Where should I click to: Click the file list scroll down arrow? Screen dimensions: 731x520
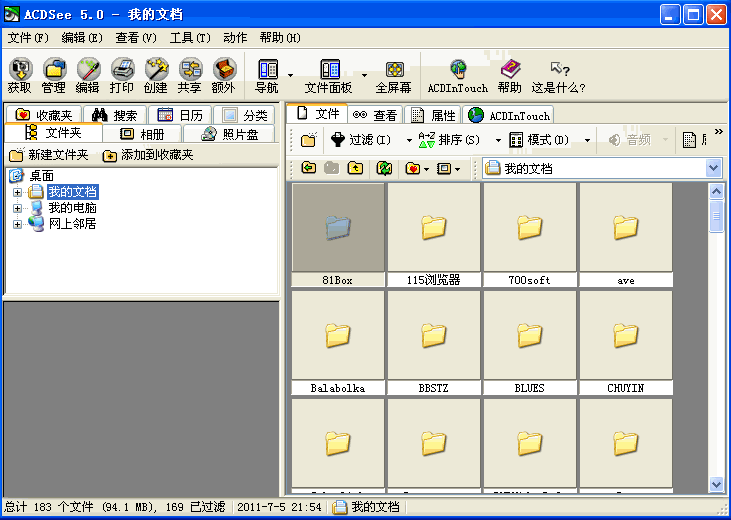[x=716, y=484]
